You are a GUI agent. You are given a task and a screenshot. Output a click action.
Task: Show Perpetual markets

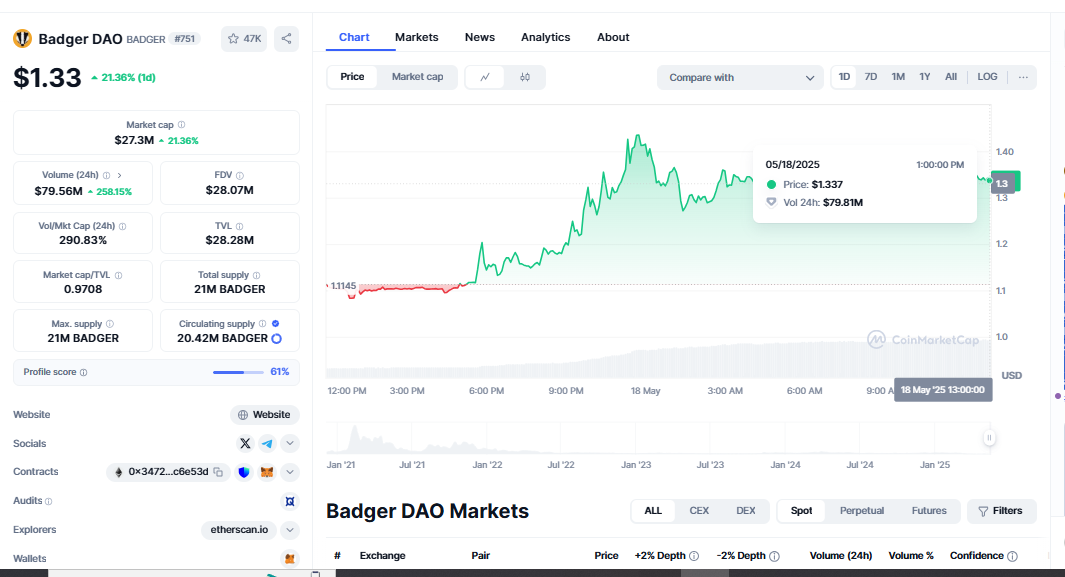(862, 511)
